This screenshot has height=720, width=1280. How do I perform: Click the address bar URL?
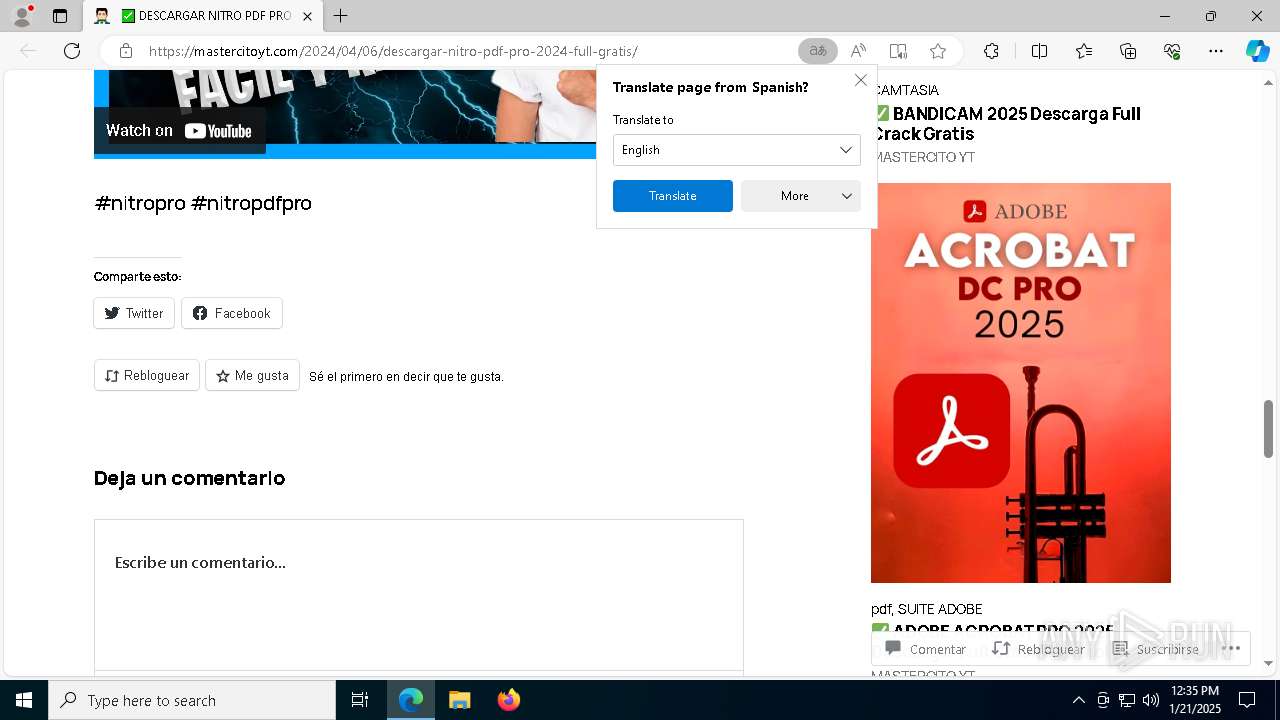coord(393,51)
